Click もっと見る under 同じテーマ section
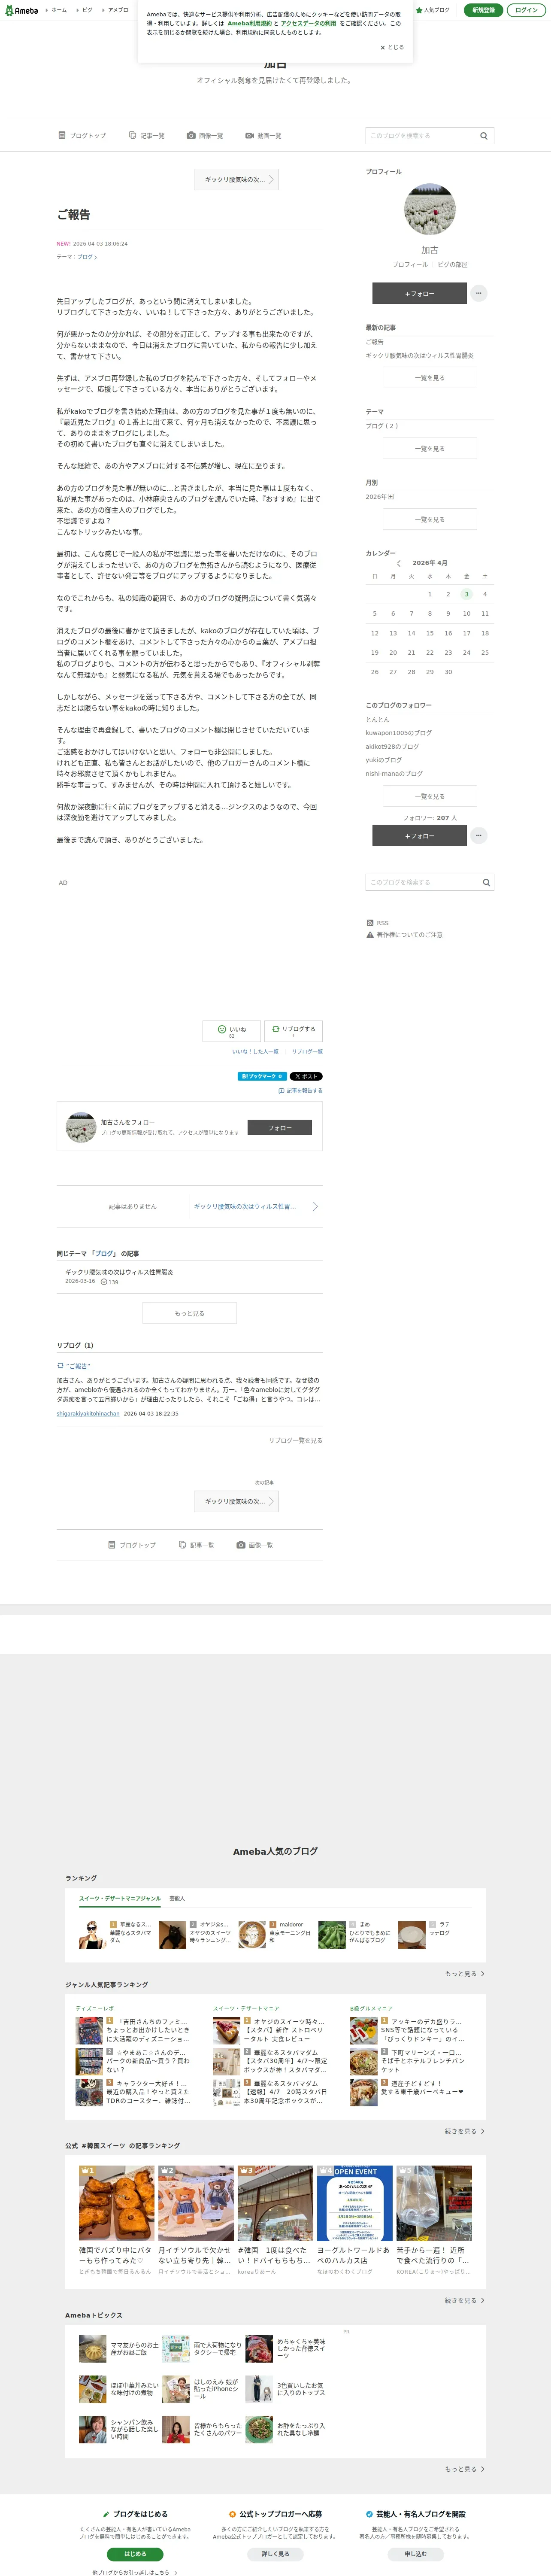Image resolution: width=551 pixels, height=2576 pixels. click(190, 1313)
